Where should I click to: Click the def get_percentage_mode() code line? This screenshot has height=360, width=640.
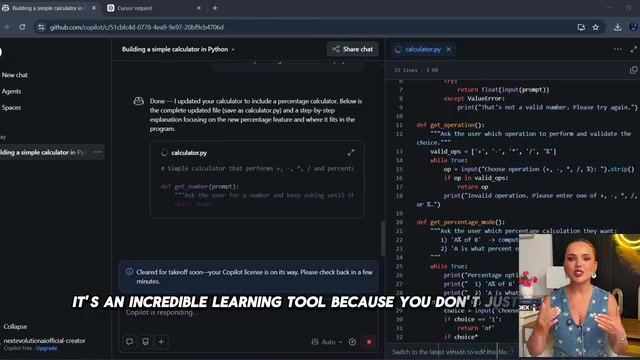pos(460,222)
